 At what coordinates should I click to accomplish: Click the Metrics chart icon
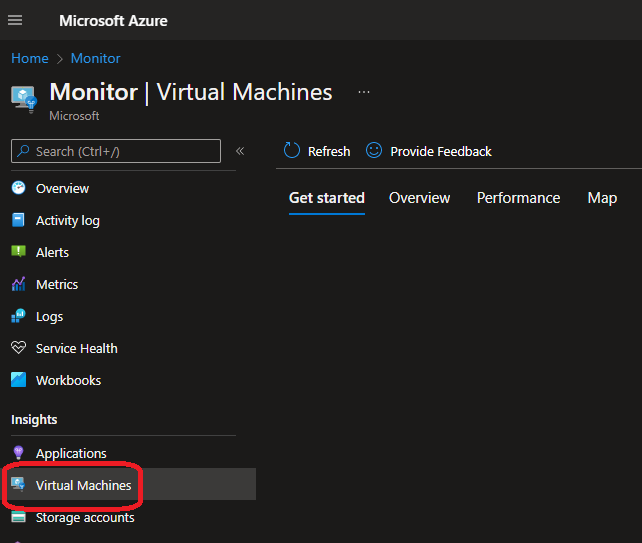click(x=18, y=284)
